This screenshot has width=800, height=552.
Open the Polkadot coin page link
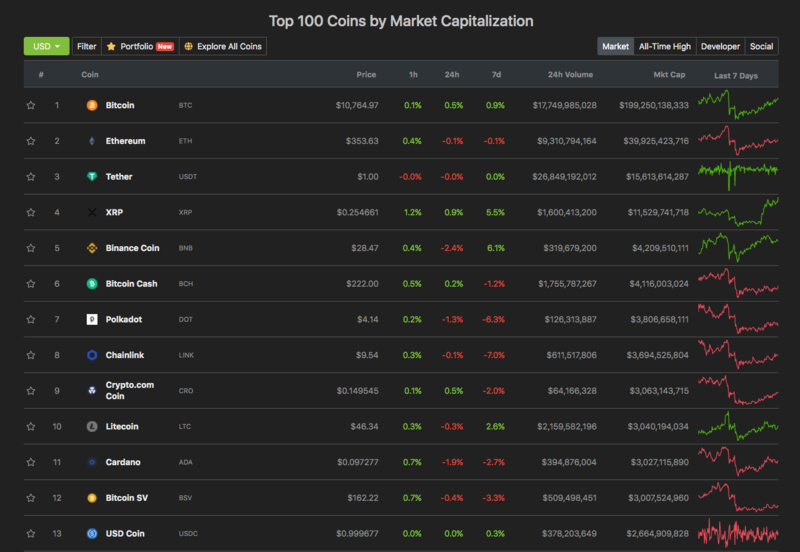point(124,319)
